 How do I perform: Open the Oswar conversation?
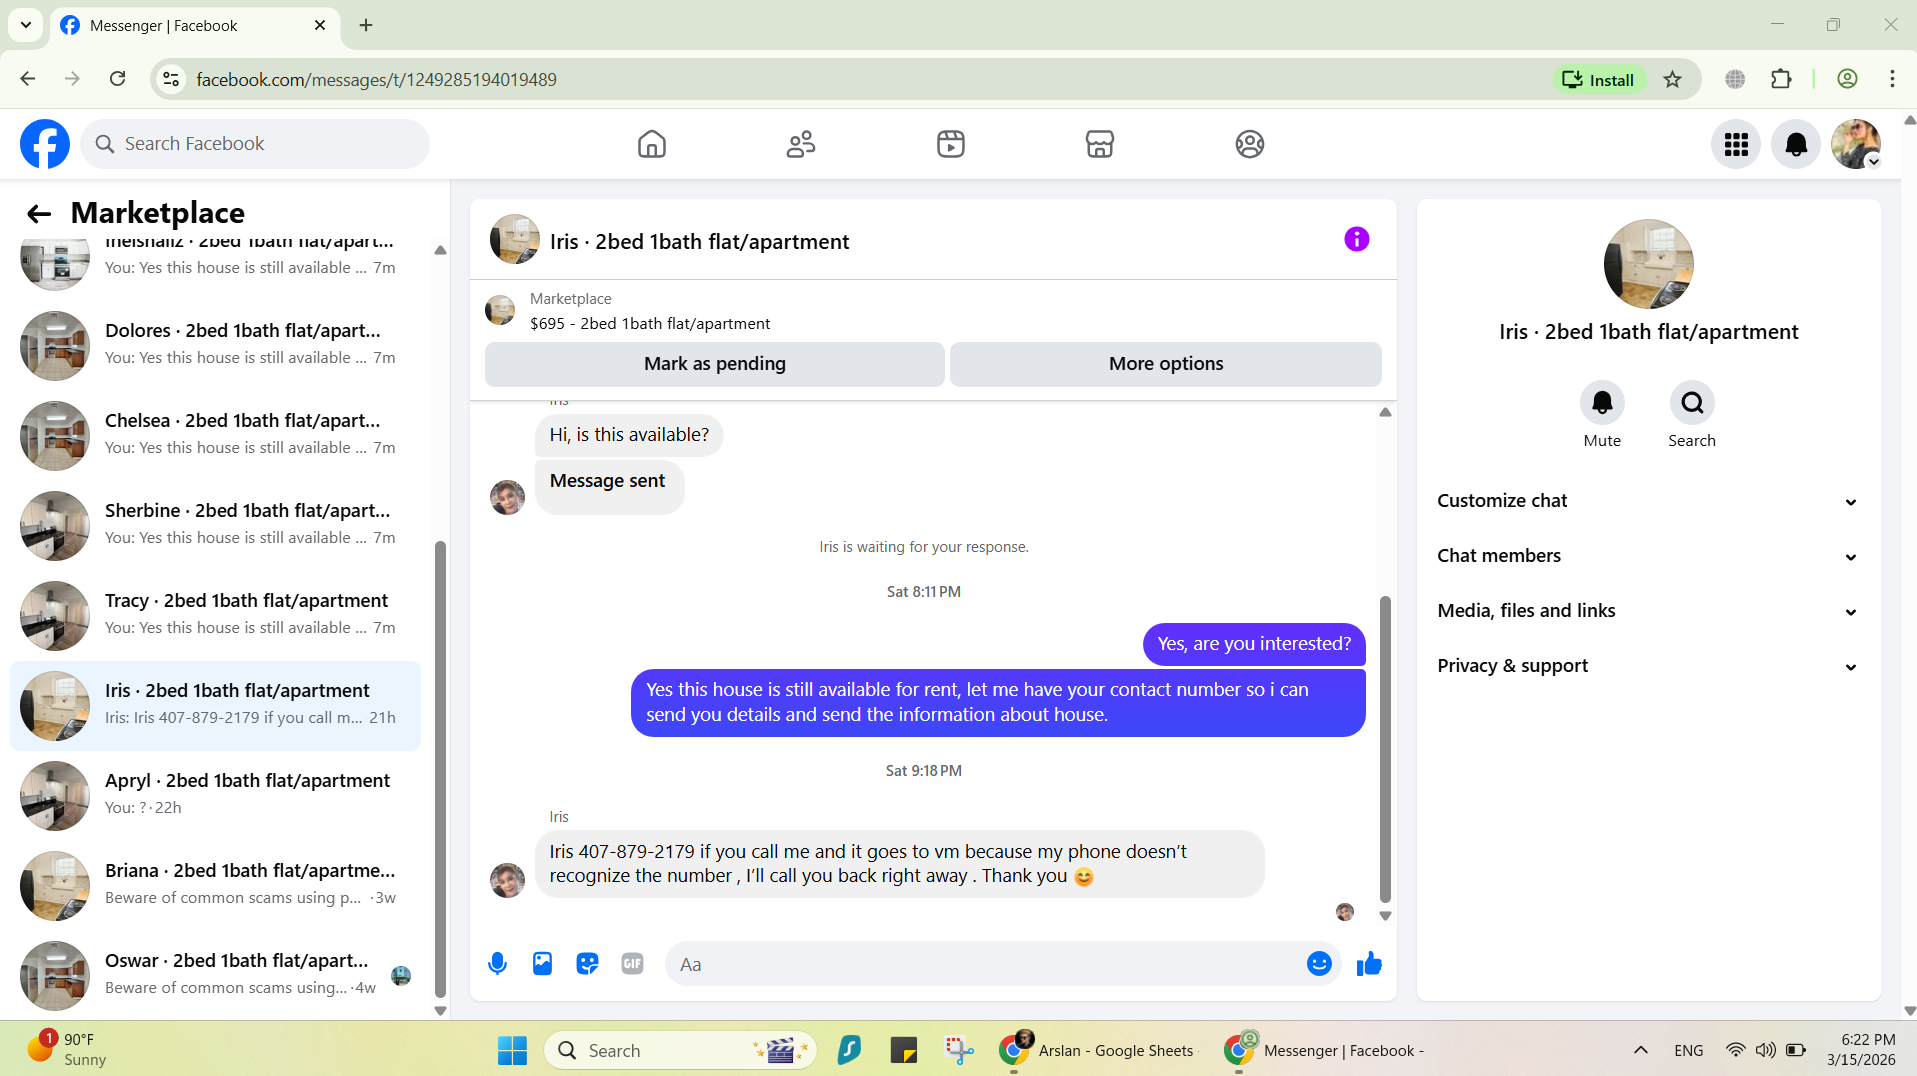215,975
